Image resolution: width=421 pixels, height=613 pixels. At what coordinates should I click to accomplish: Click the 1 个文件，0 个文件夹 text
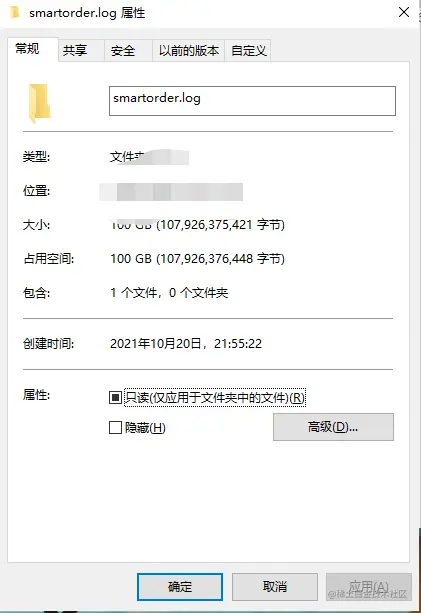169,292
